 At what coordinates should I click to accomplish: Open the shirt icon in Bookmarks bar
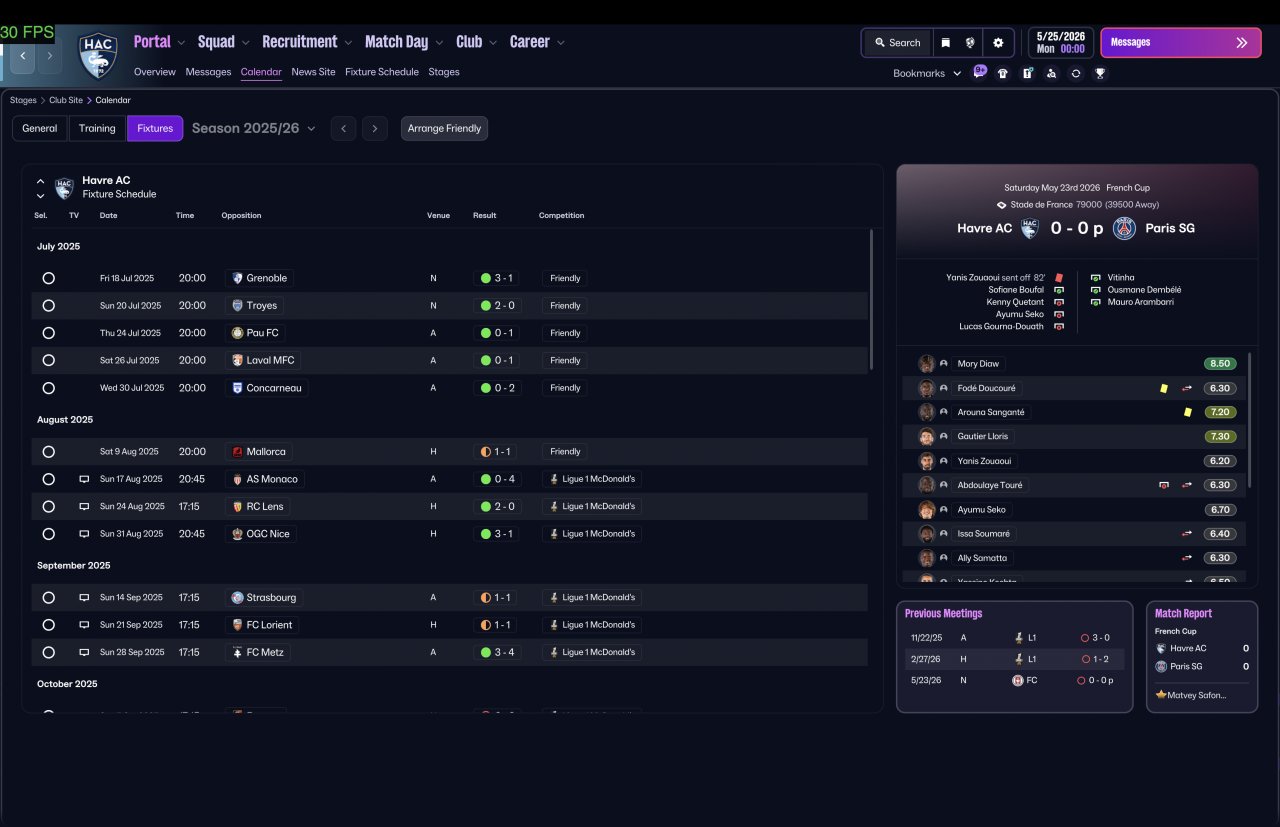tap(1003, 73)
